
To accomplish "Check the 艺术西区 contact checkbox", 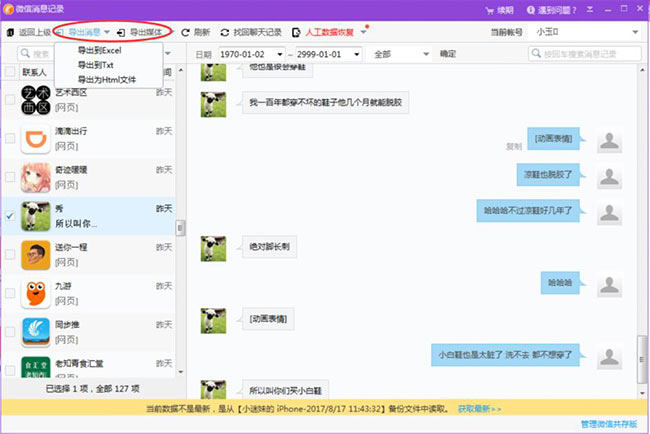I will tap(10, 99).
